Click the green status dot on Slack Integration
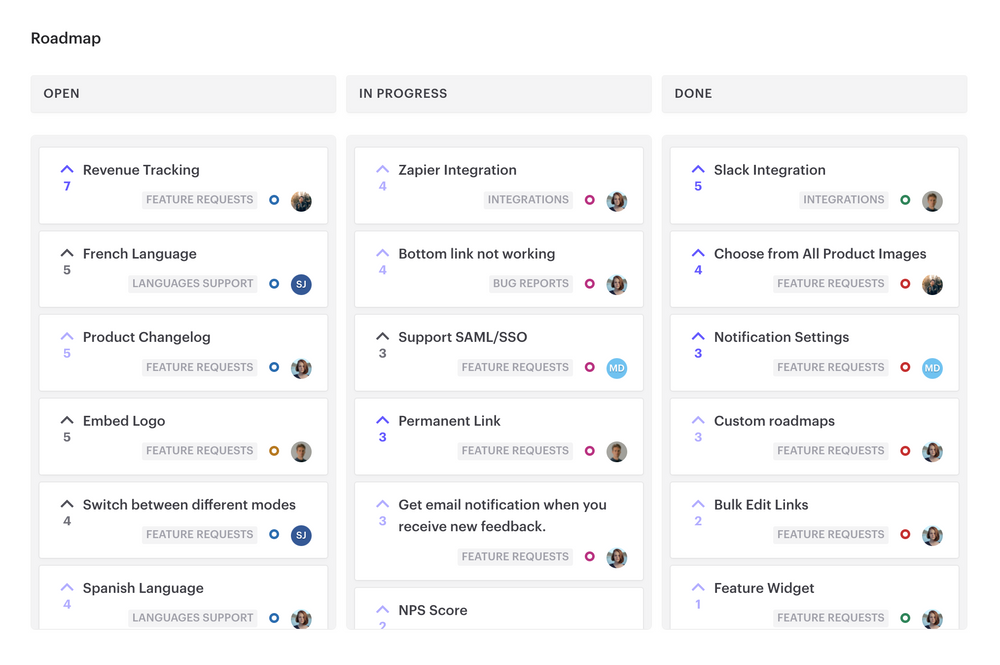Screen dimensions: 1000x665 click(904, 199)
